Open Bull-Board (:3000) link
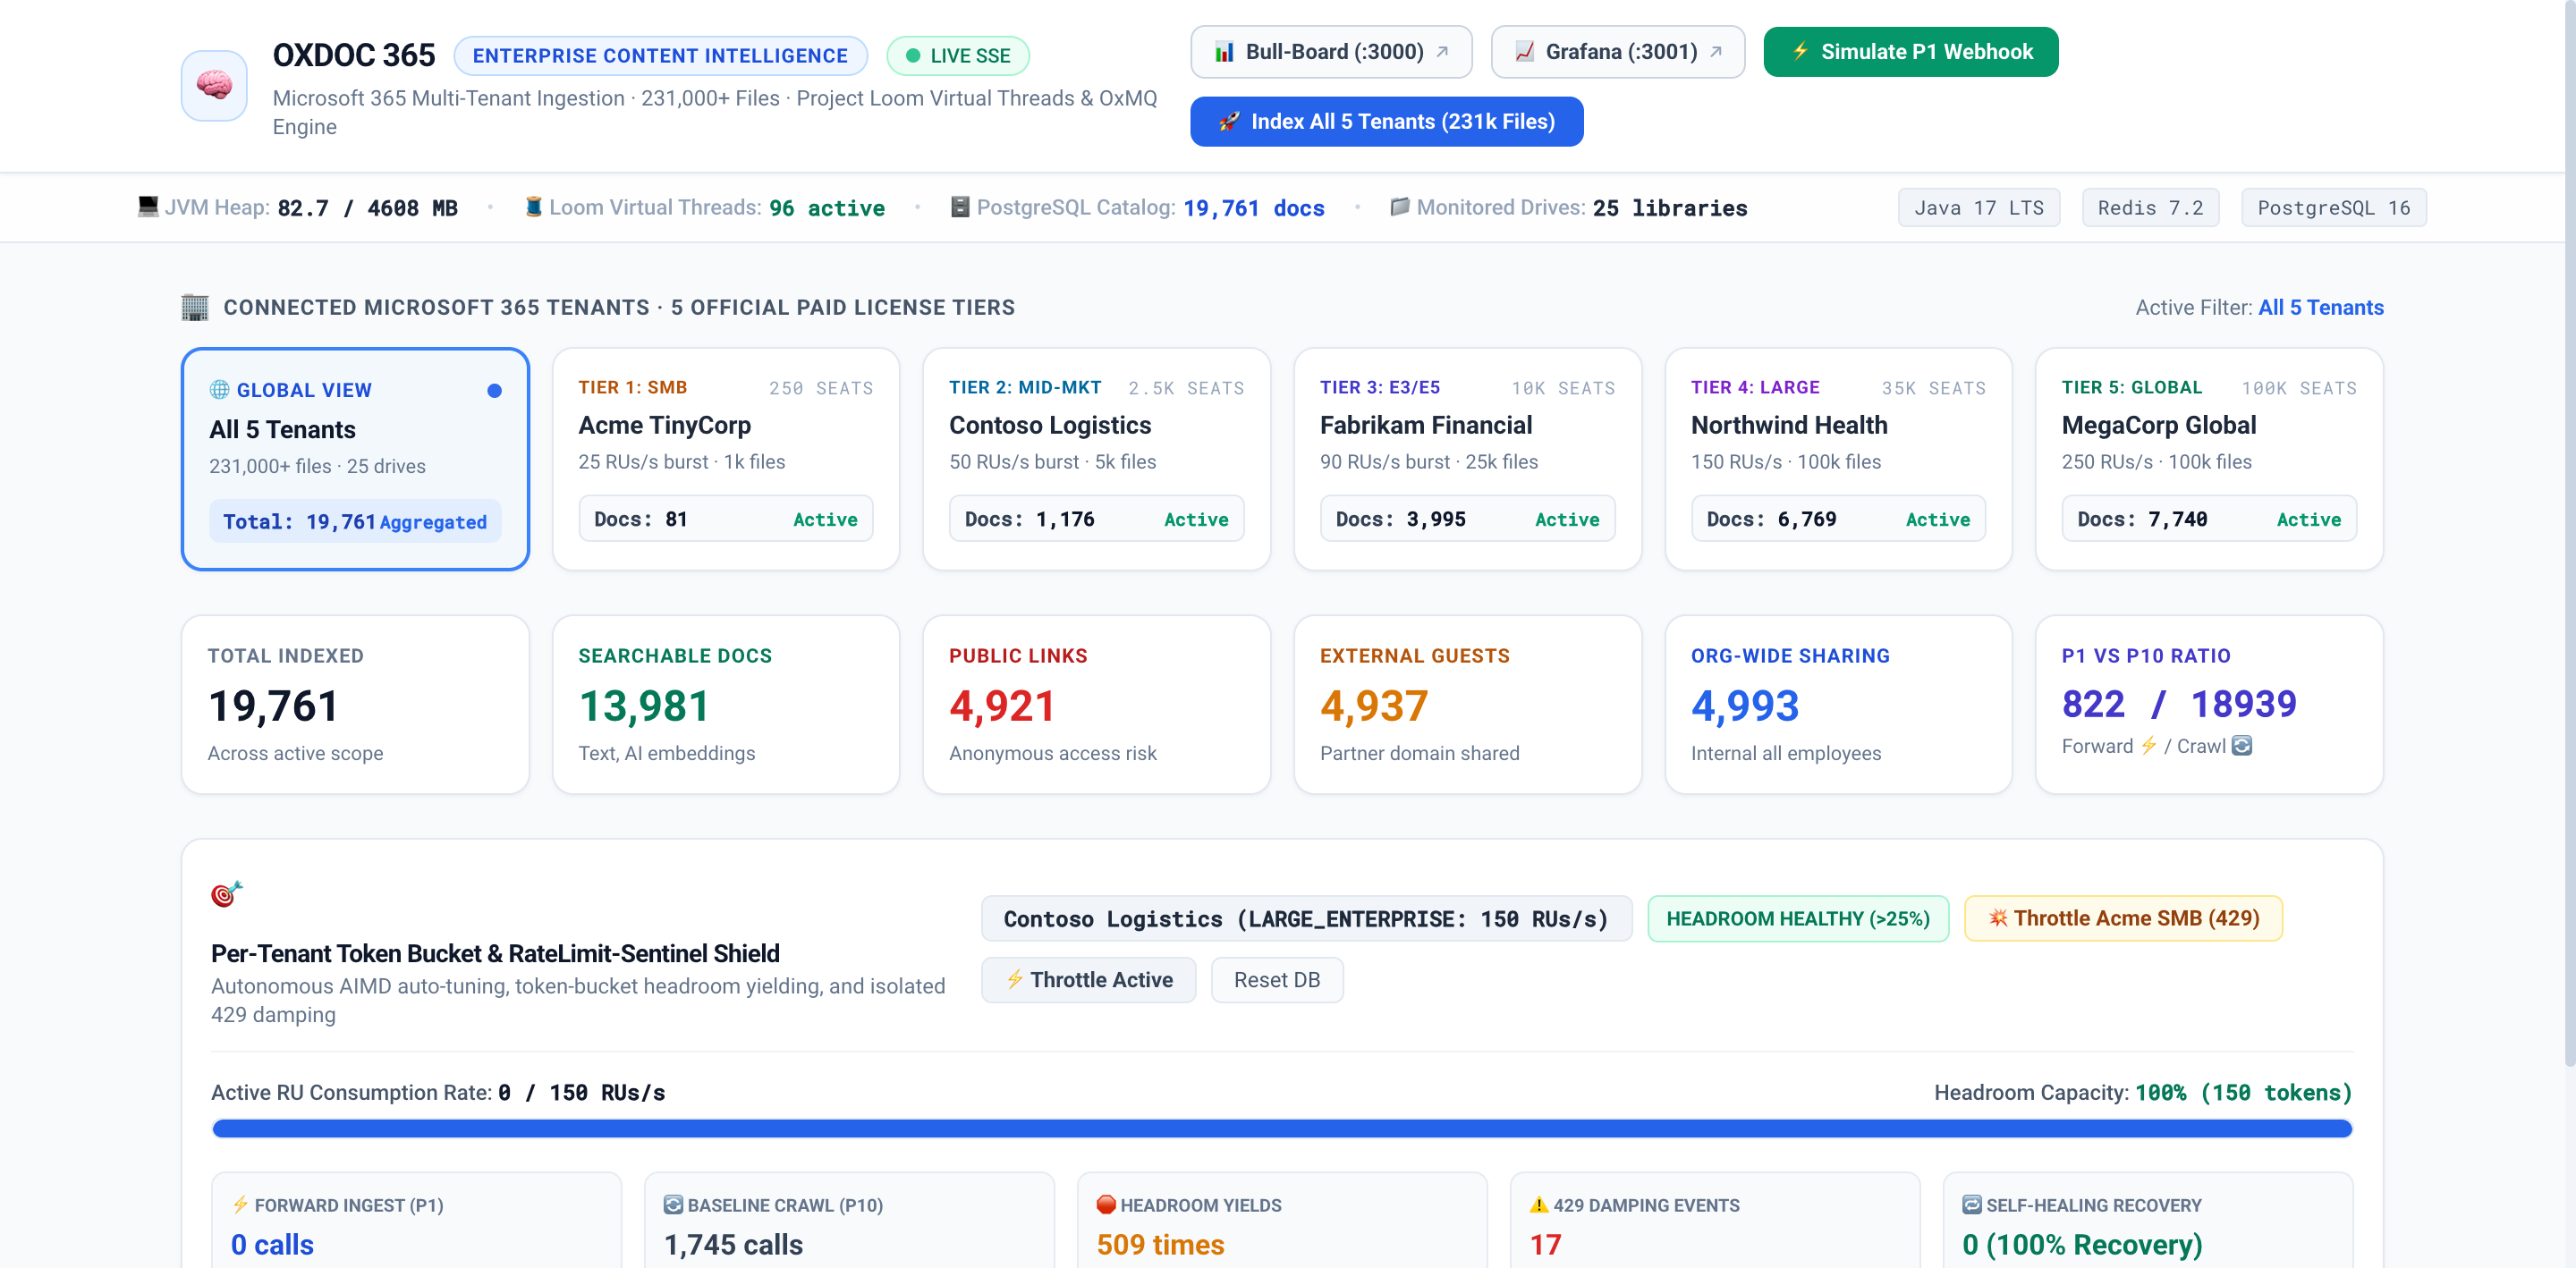Viewport: 2576px width, 1268px height. [x=1331, y=52]
